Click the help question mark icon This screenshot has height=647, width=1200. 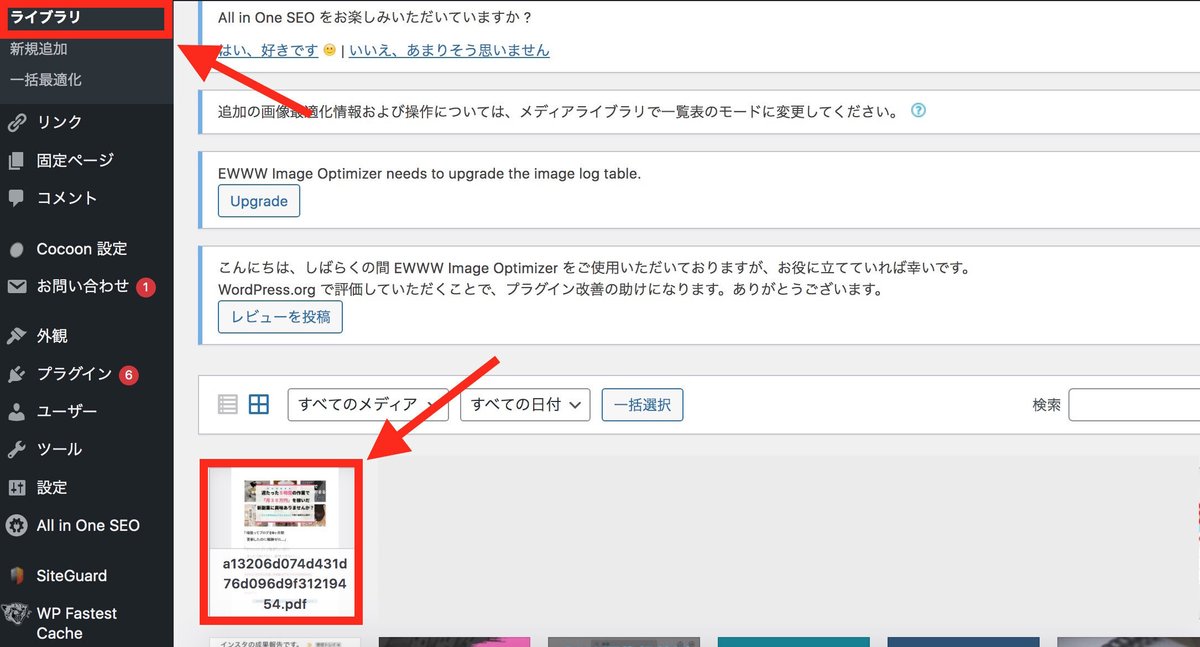pyautogui.click(x=918, y=111)
